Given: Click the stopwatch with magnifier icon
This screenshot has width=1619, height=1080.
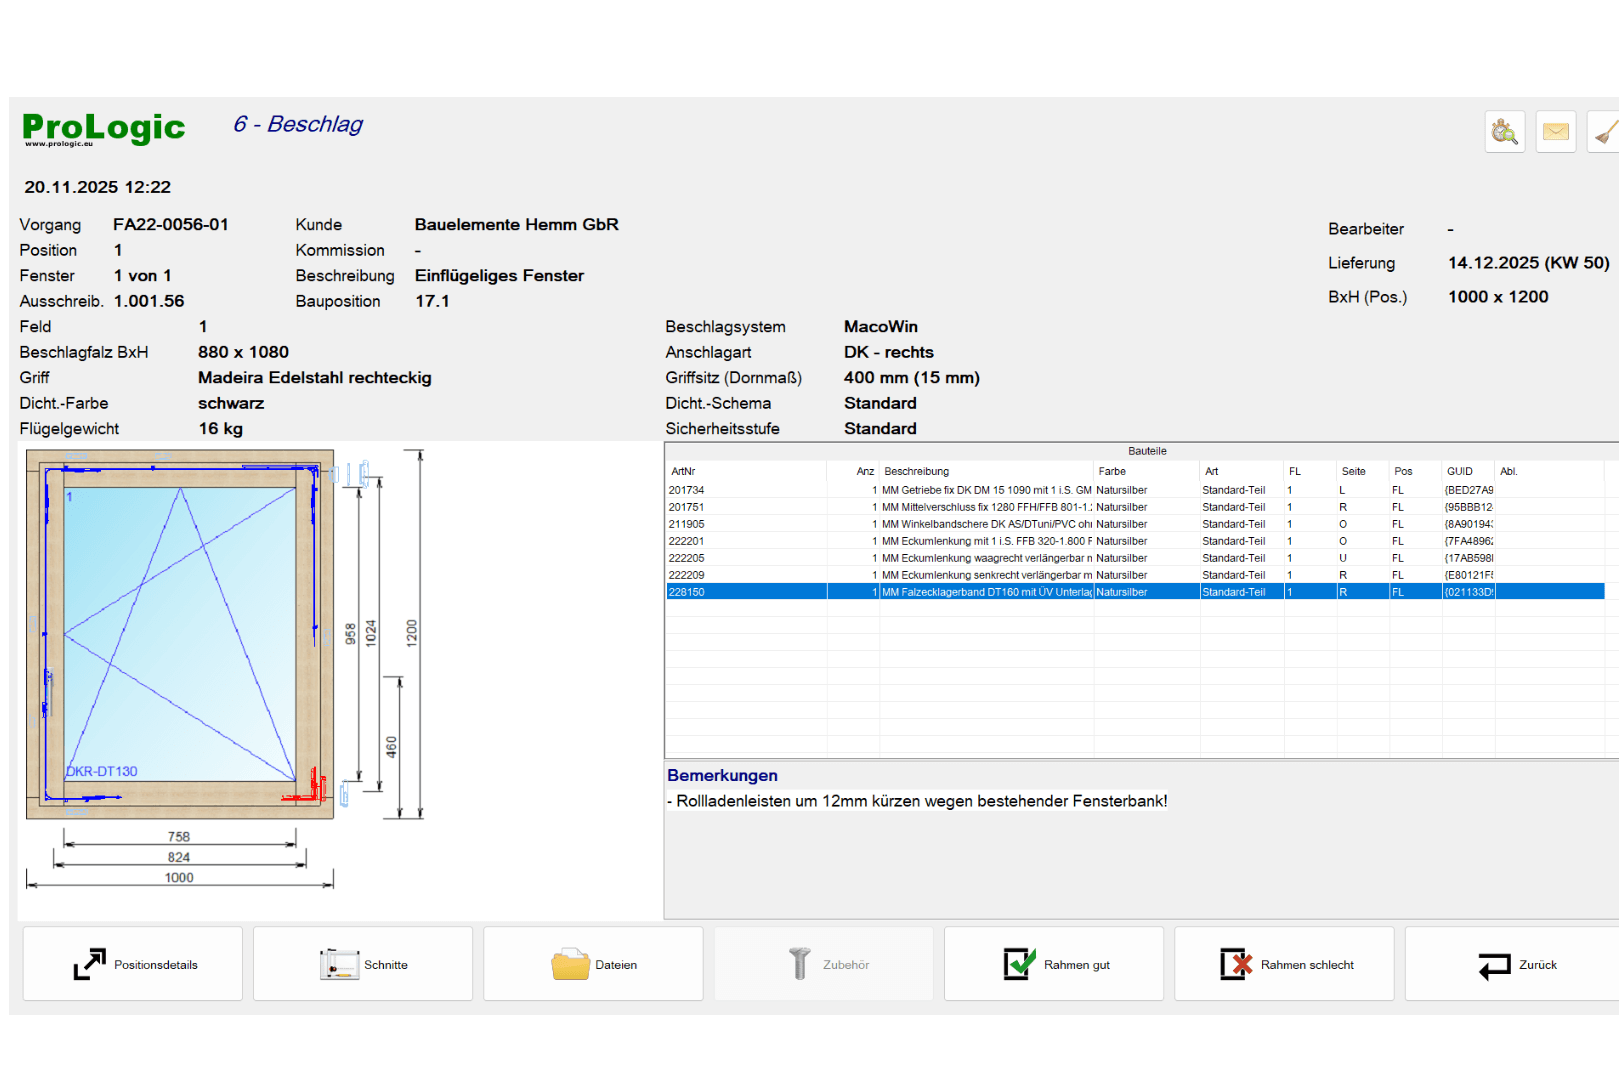Looking at the screenshot, I should click(x=1504, y=132).
